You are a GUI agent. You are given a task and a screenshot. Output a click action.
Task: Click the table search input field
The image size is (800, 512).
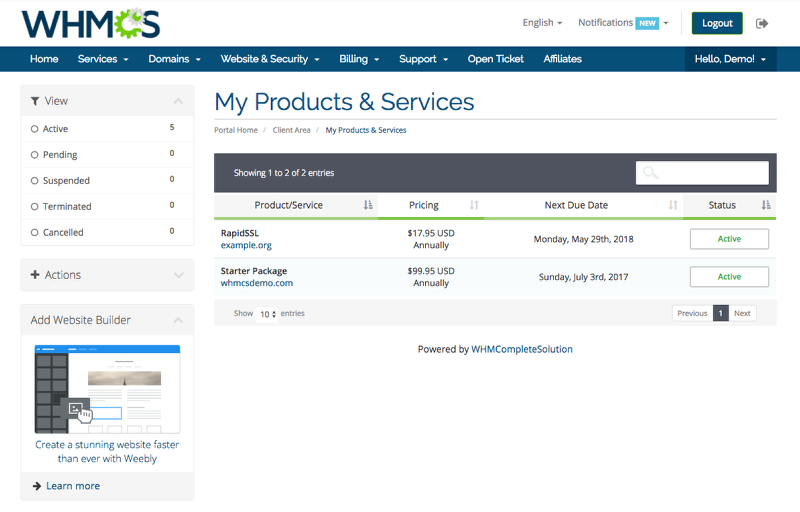coord(702,173)
